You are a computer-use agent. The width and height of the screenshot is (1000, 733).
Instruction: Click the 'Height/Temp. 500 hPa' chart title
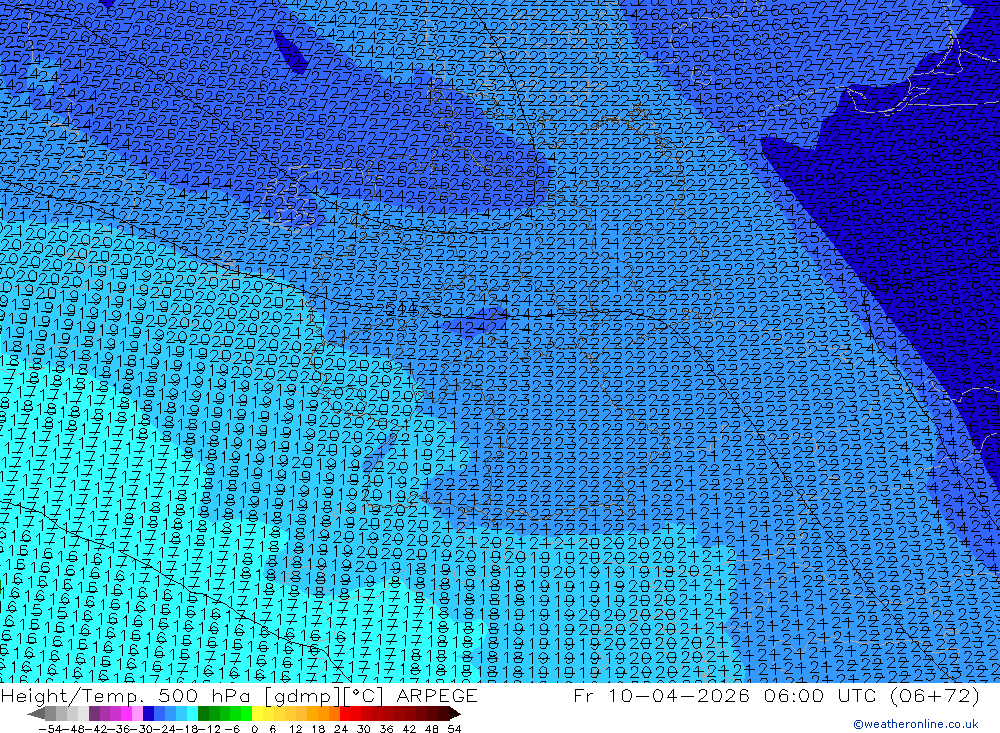pyautogui.click(x=125, y=695)
